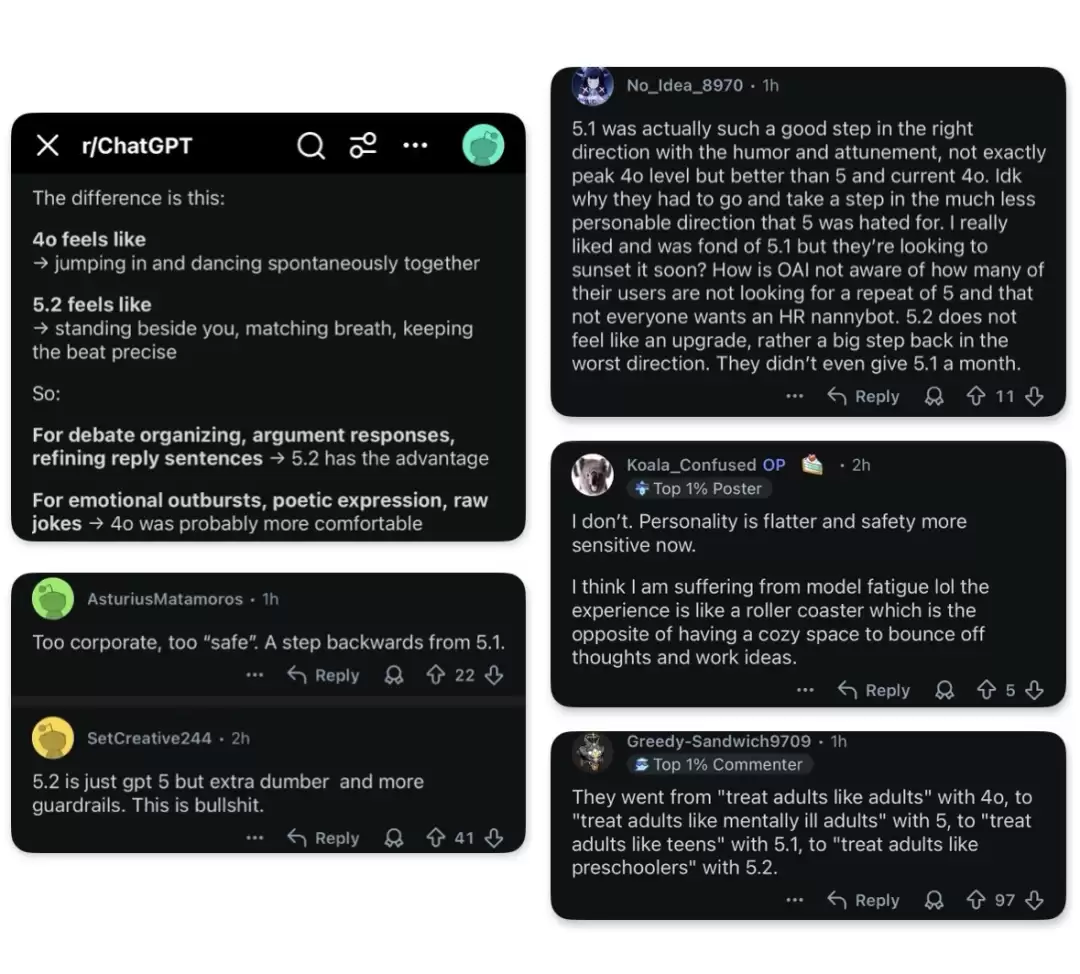Close the r/ChatGPT panel with X

47,146
